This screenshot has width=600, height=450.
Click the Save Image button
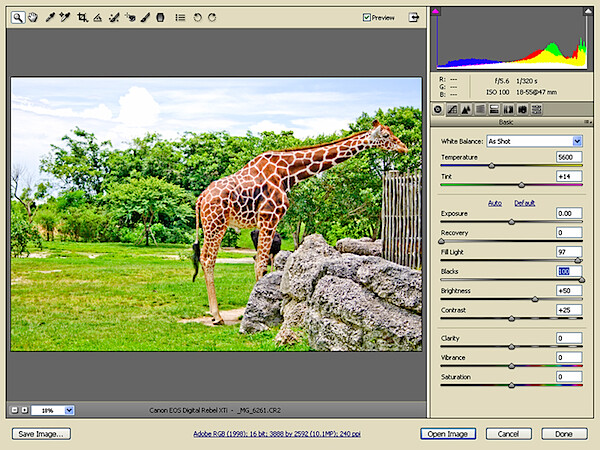(41, 434)
